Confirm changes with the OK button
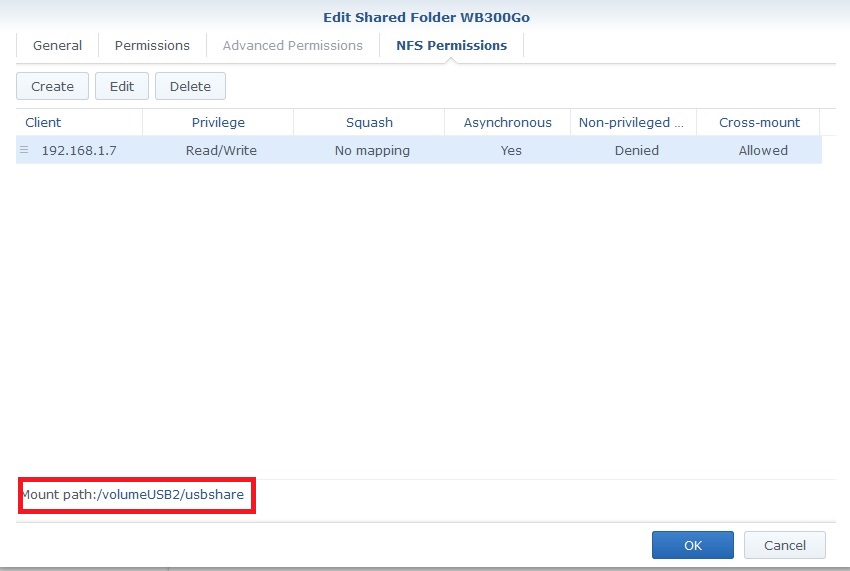The height and width of the screenshot is (571, 850). 693,545
